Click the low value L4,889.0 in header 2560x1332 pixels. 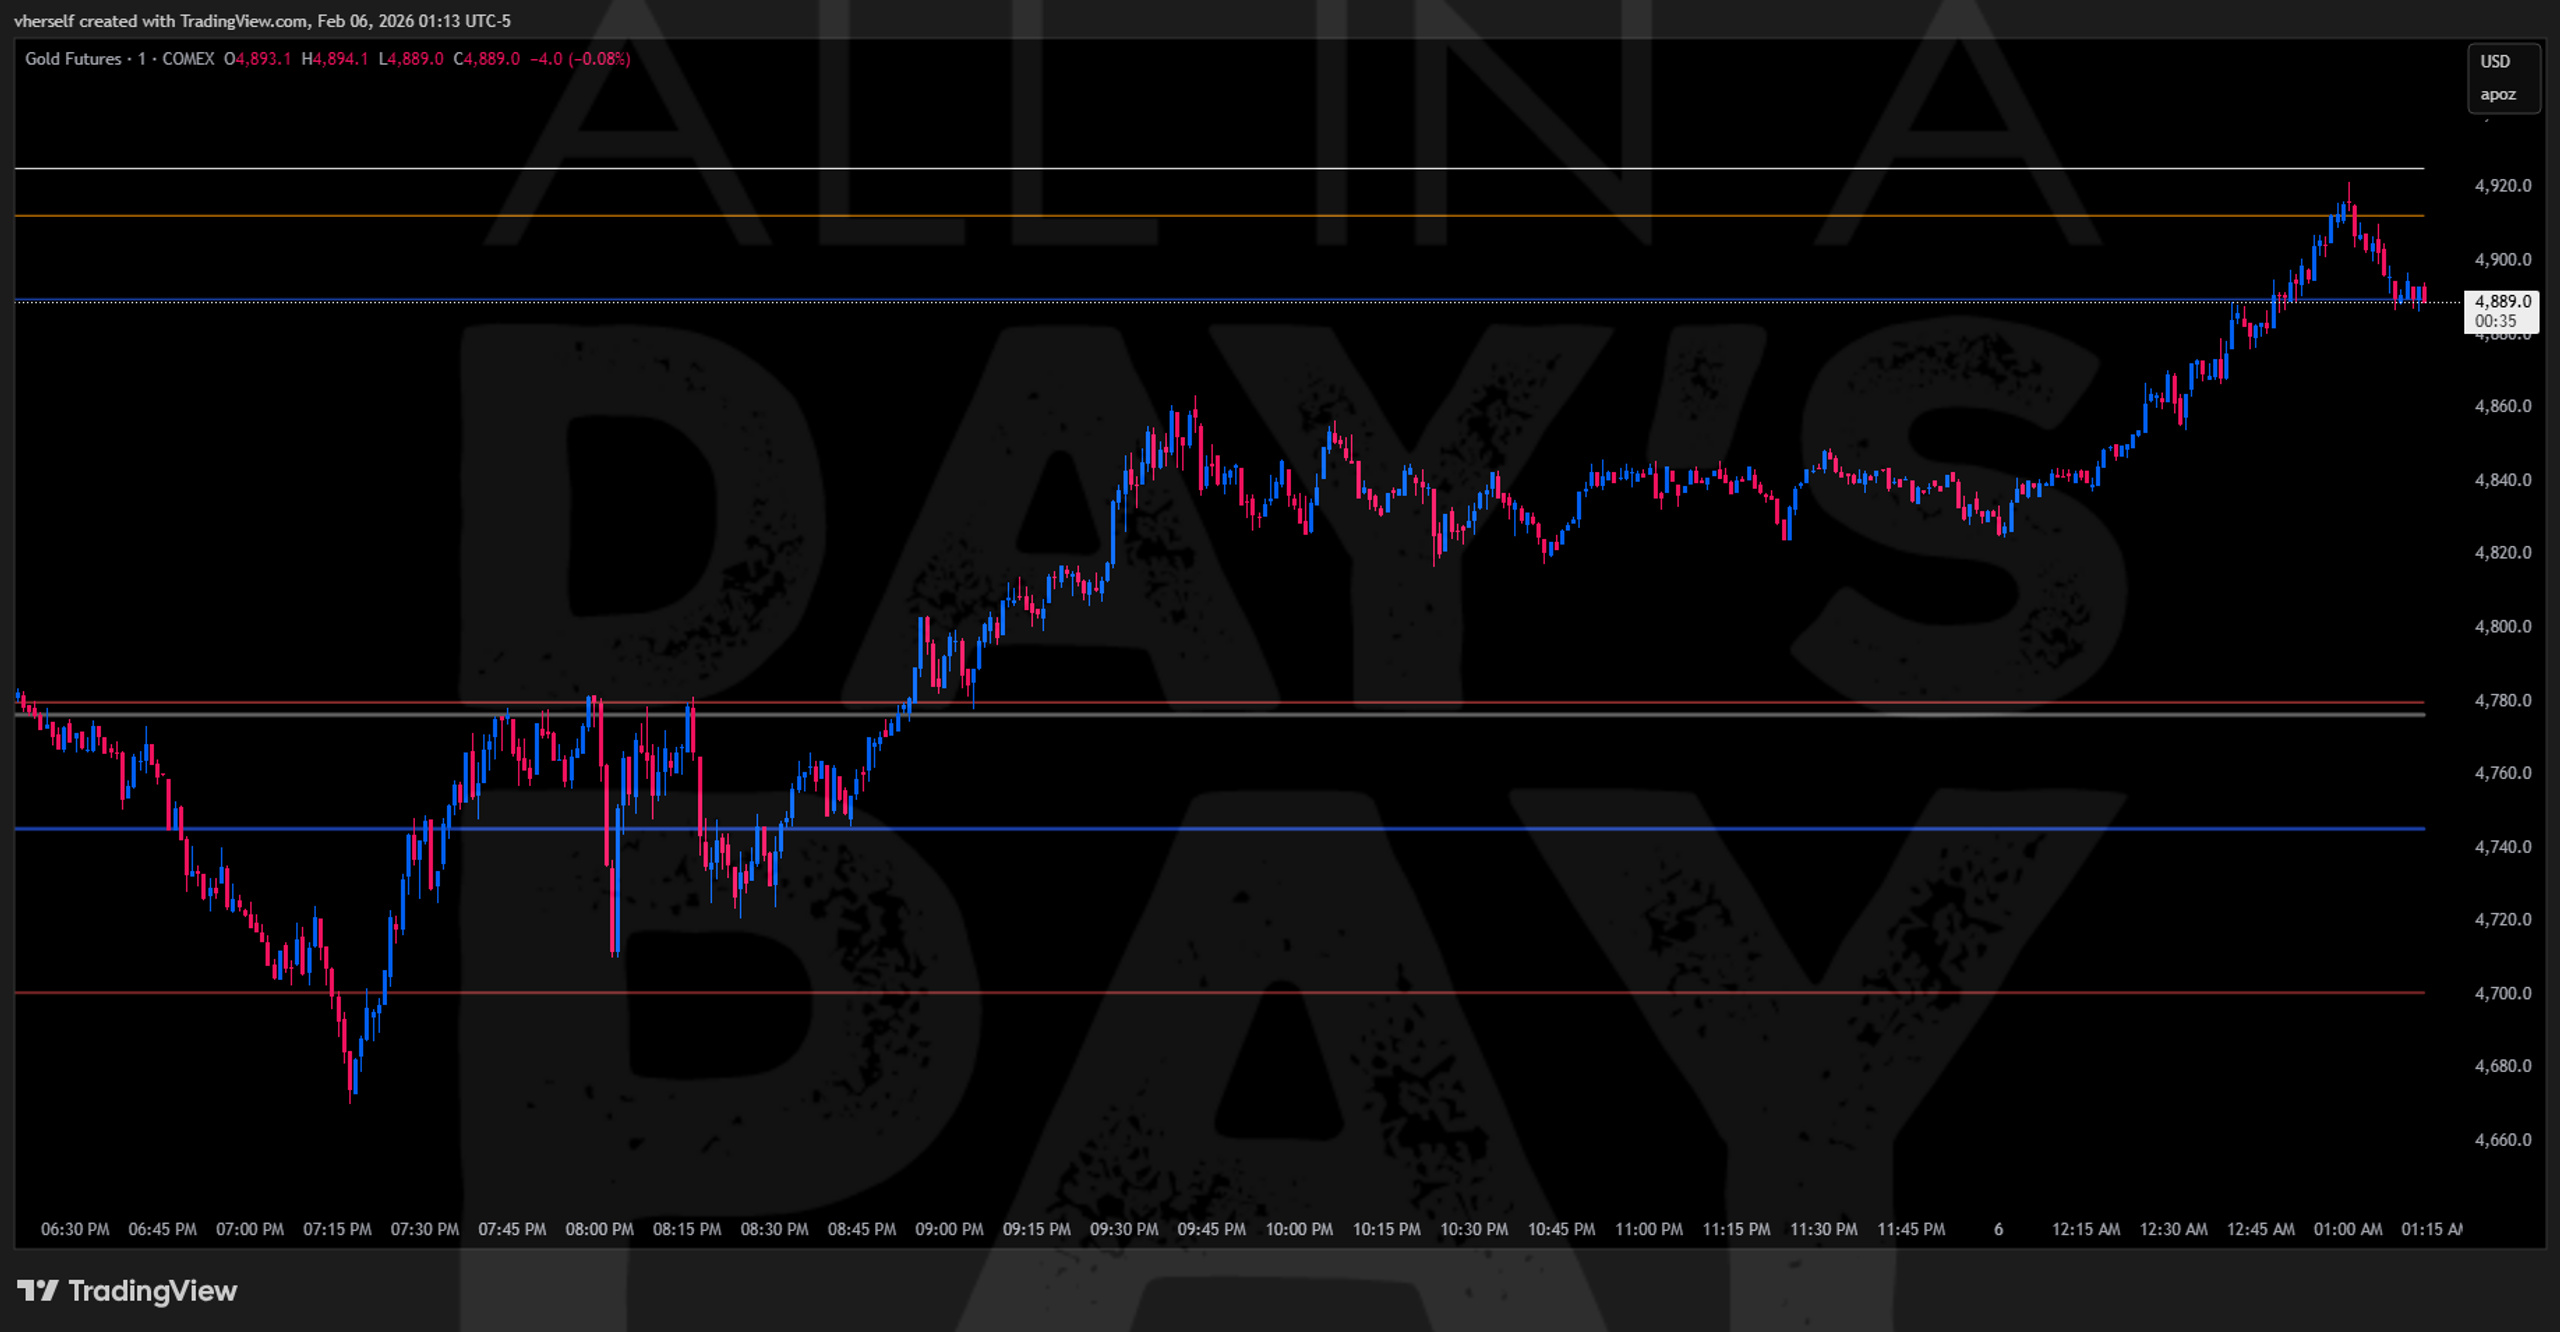click(411, 59)
